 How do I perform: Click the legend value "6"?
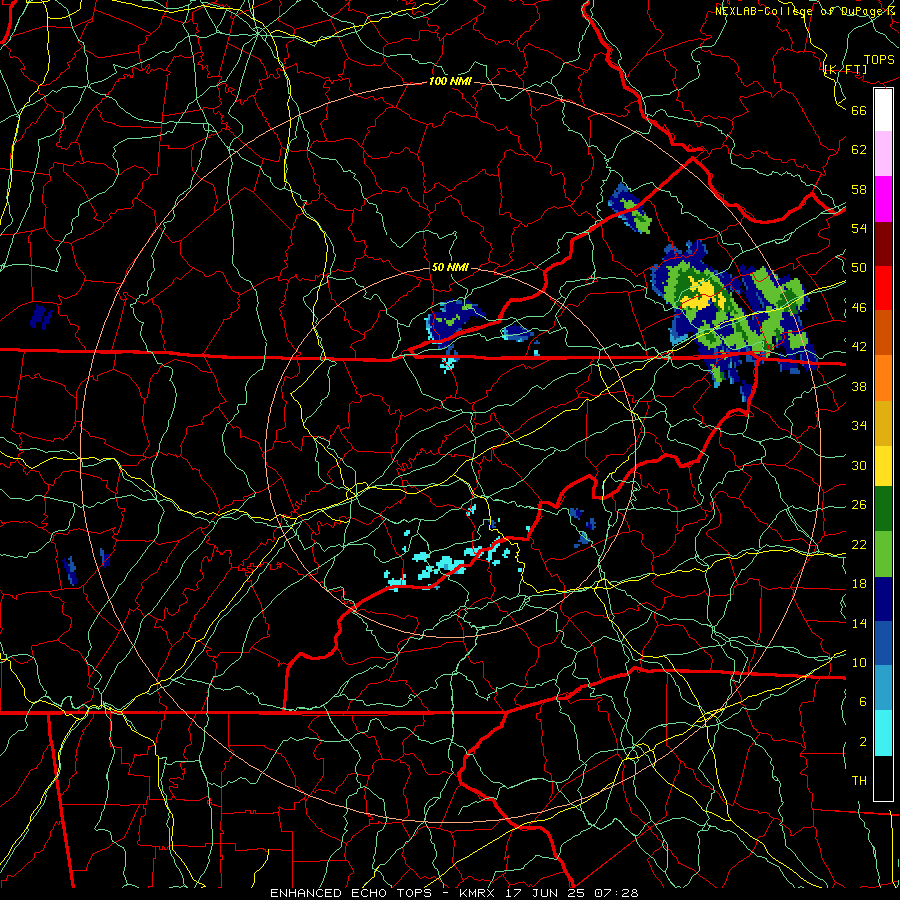click(863, 702)
